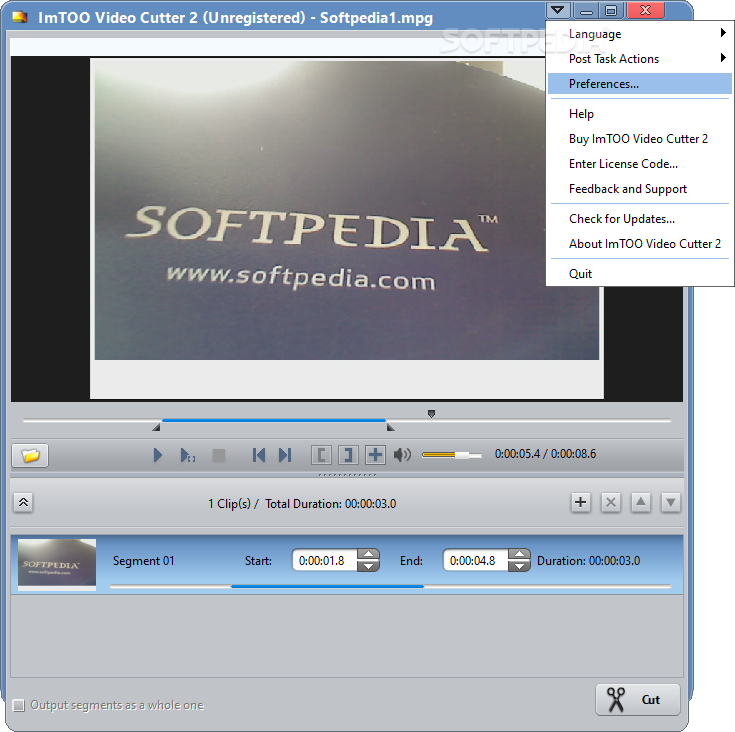
Task: Click the Start time field 0:00:01.8
Action: tap(324, 560)
